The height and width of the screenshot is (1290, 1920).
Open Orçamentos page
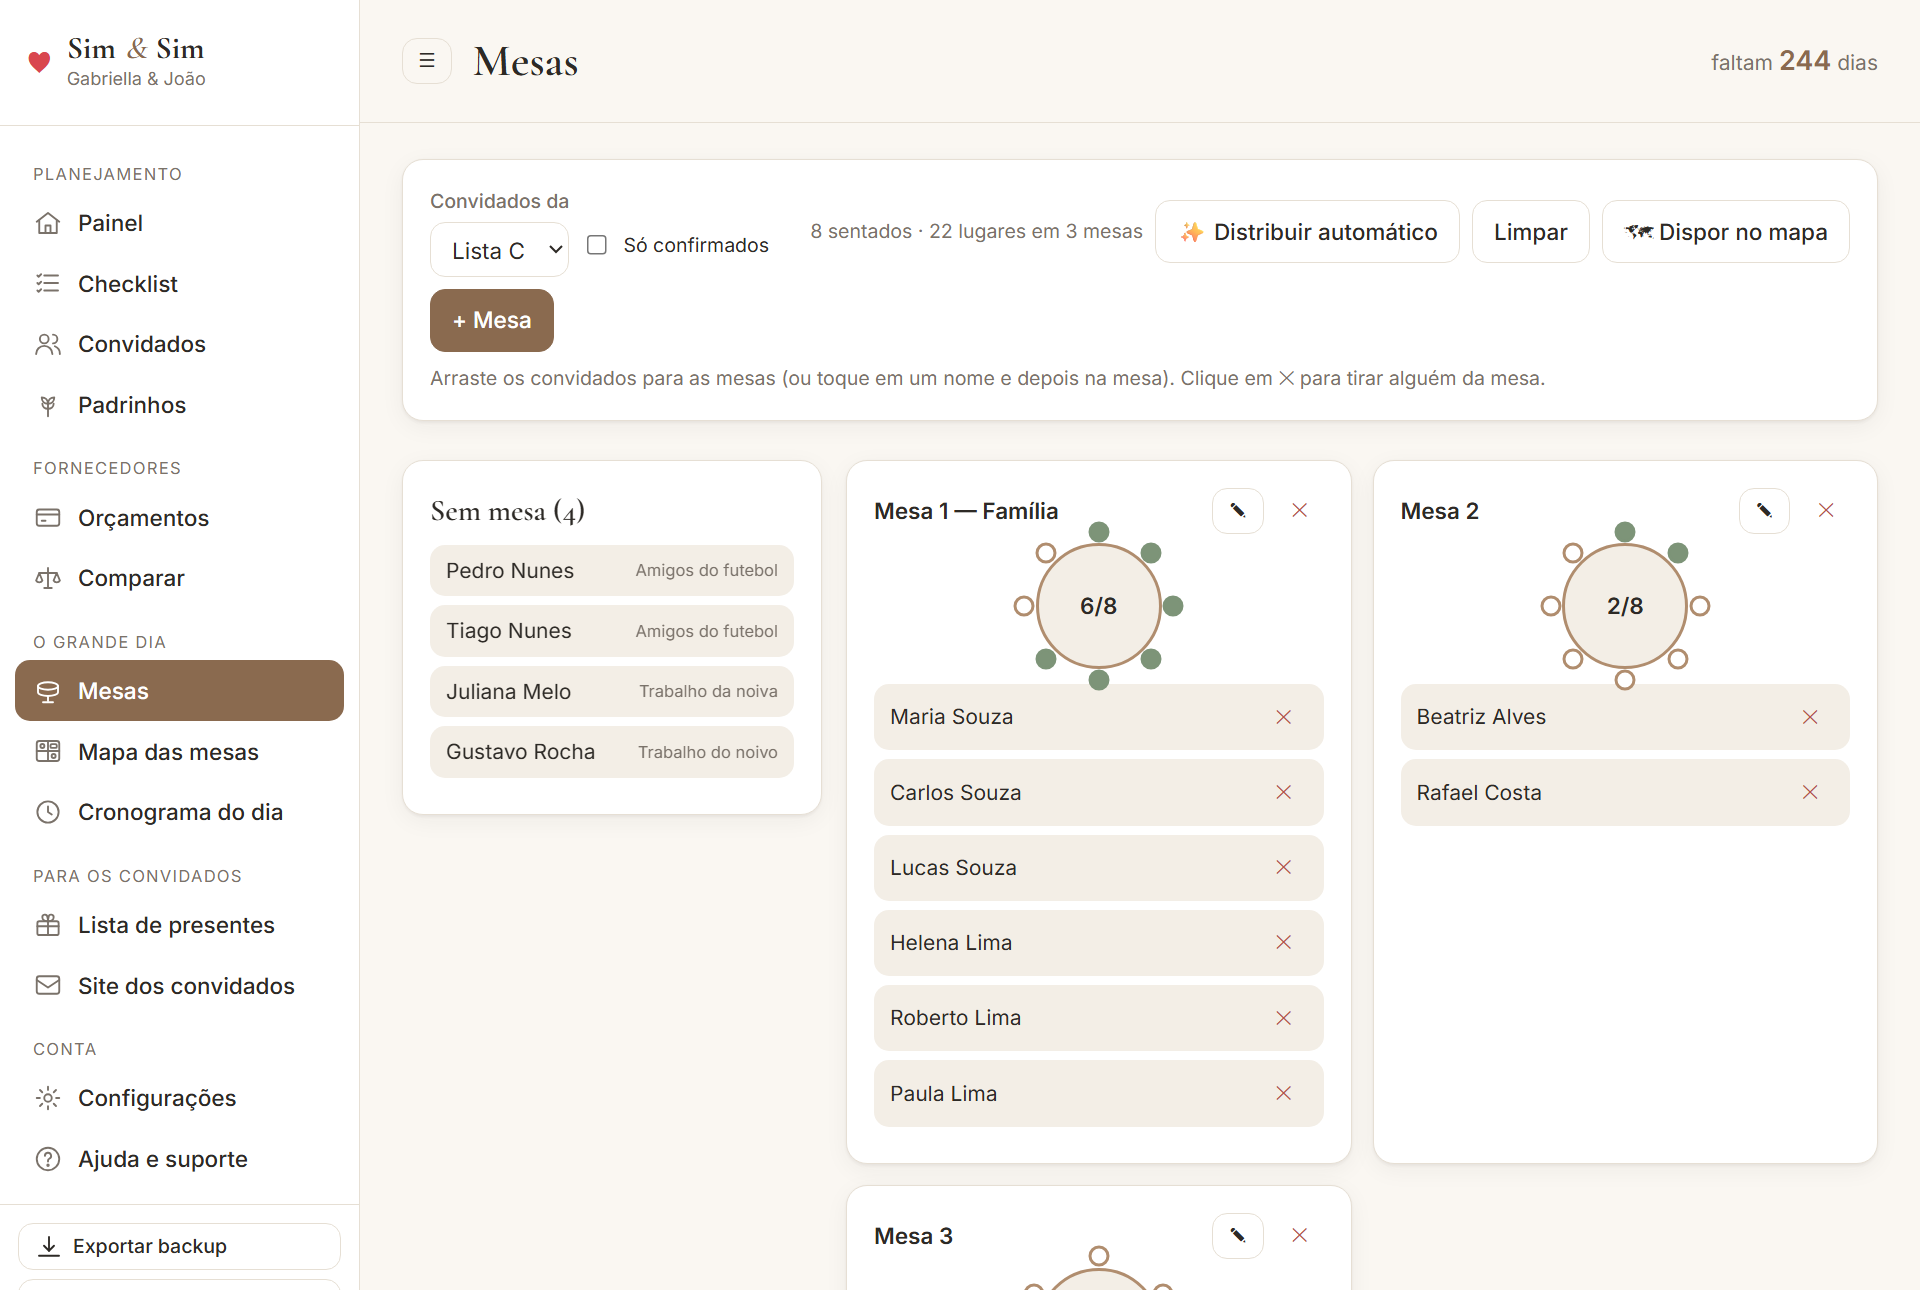180,518
